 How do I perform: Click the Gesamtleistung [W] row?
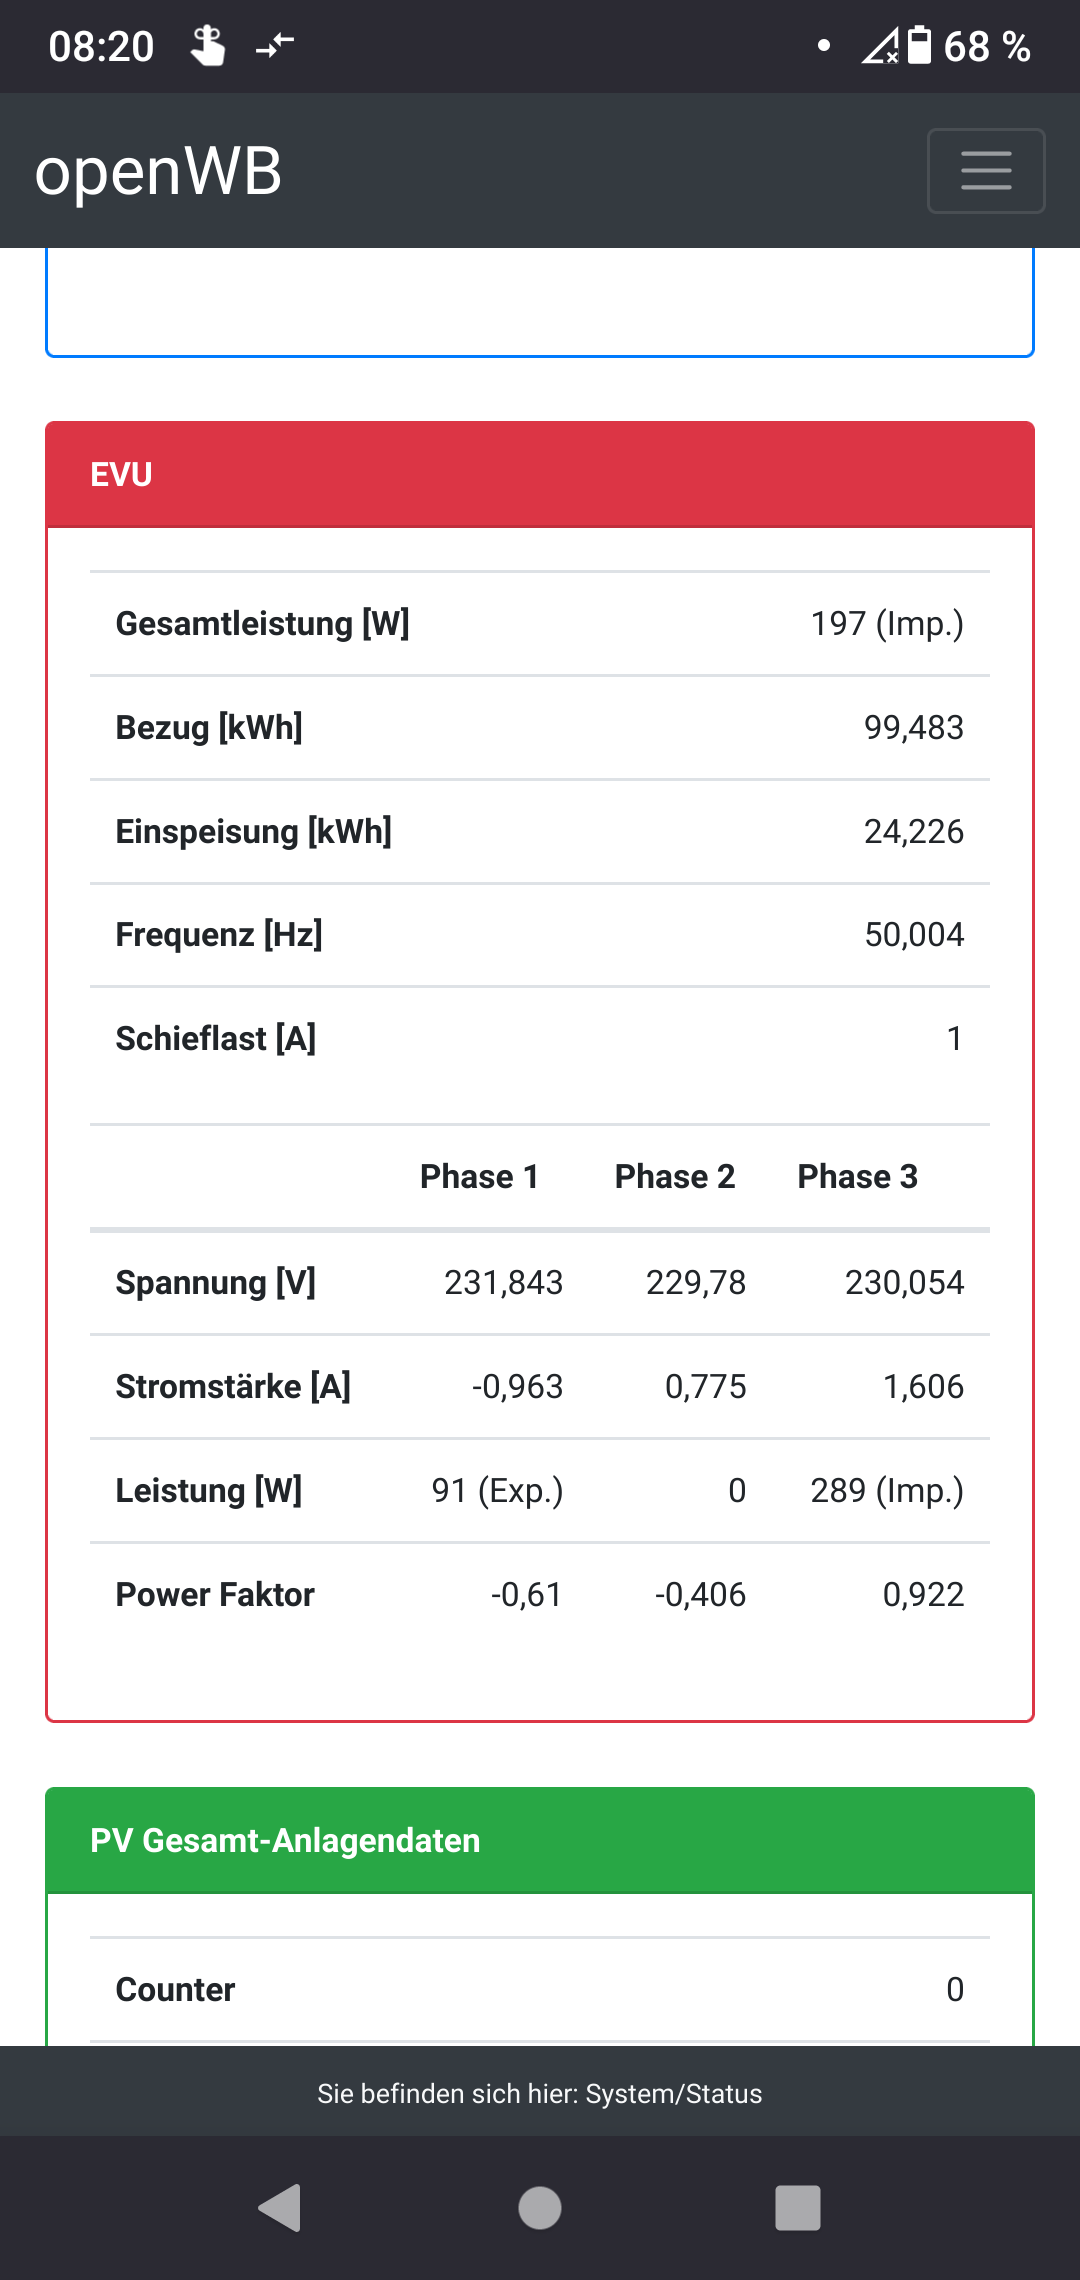click(x=540, y=624)
